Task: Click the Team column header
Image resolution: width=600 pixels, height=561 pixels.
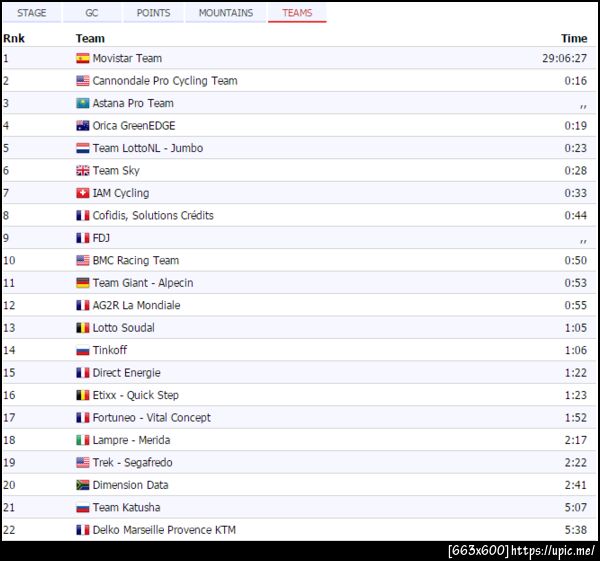Action: [x=90, y=38]
